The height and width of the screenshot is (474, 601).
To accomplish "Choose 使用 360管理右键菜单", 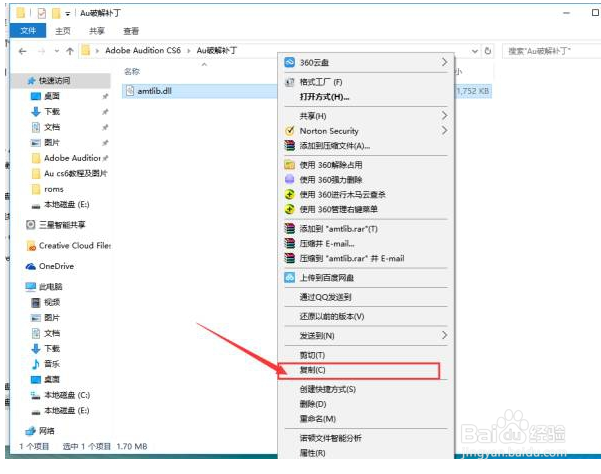I will coord(366,209).
